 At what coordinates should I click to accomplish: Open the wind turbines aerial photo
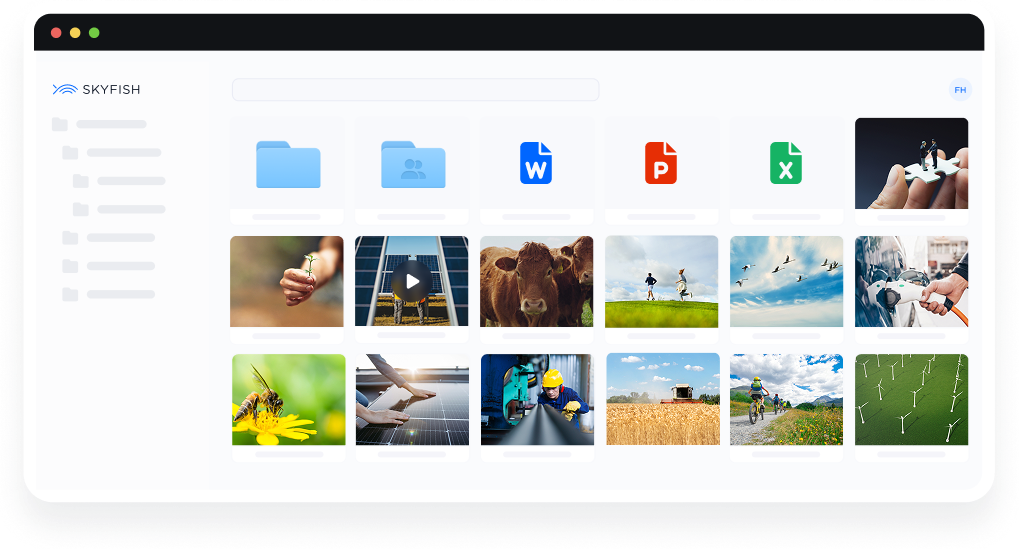point(911,399)
